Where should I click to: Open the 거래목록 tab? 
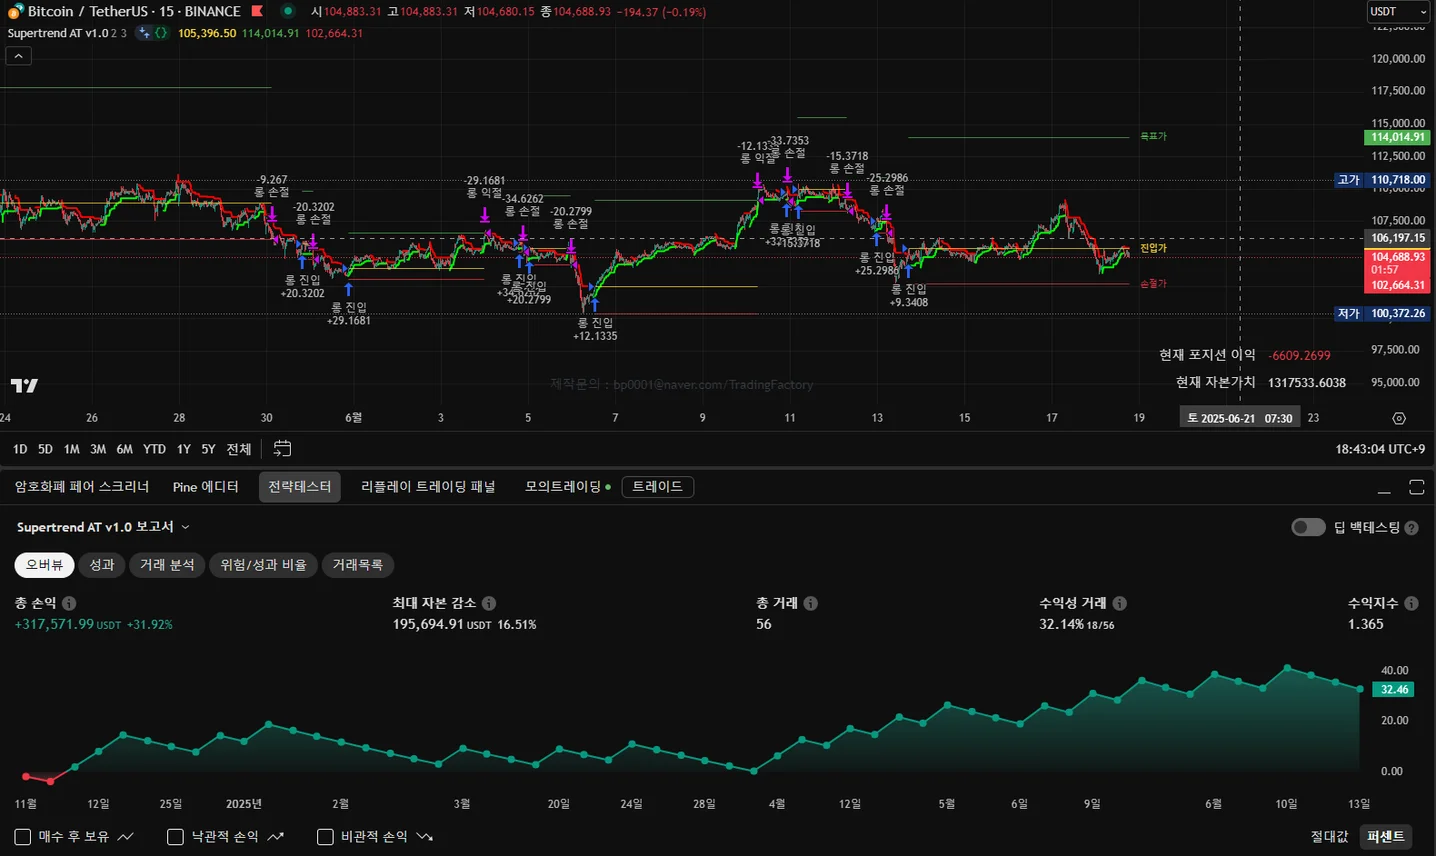click(x=357, y=565)
